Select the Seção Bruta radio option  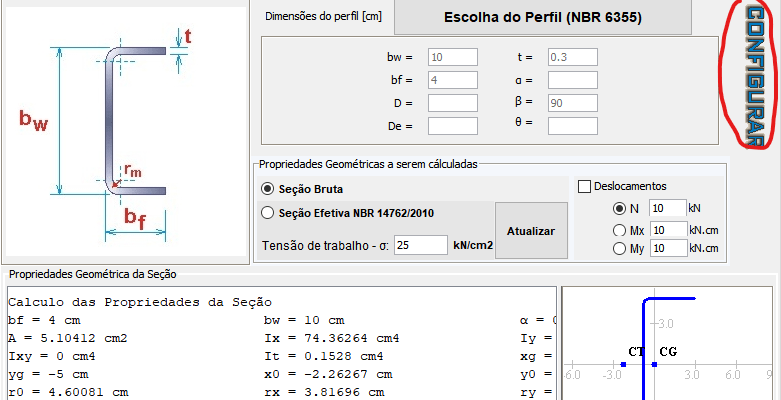tap(267, 189)
